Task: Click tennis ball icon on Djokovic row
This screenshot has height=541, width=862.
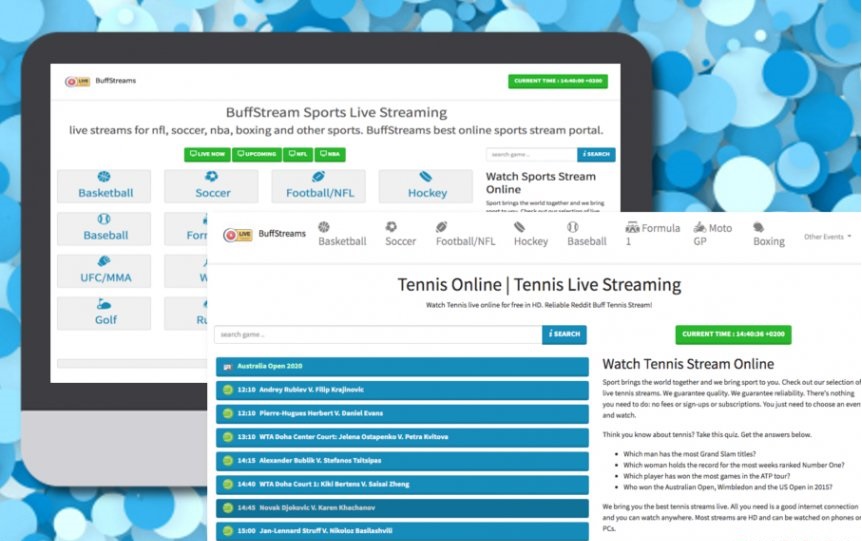Action: coord(228,508)
